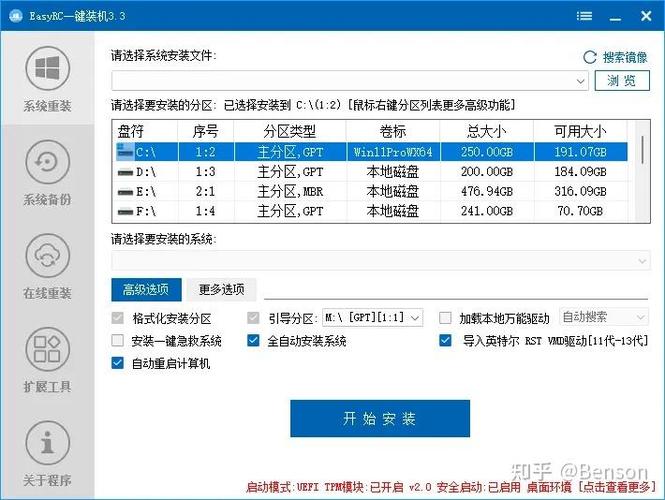
Task: Open the 系统备份 sidebar icon
Action: point(47,162)
